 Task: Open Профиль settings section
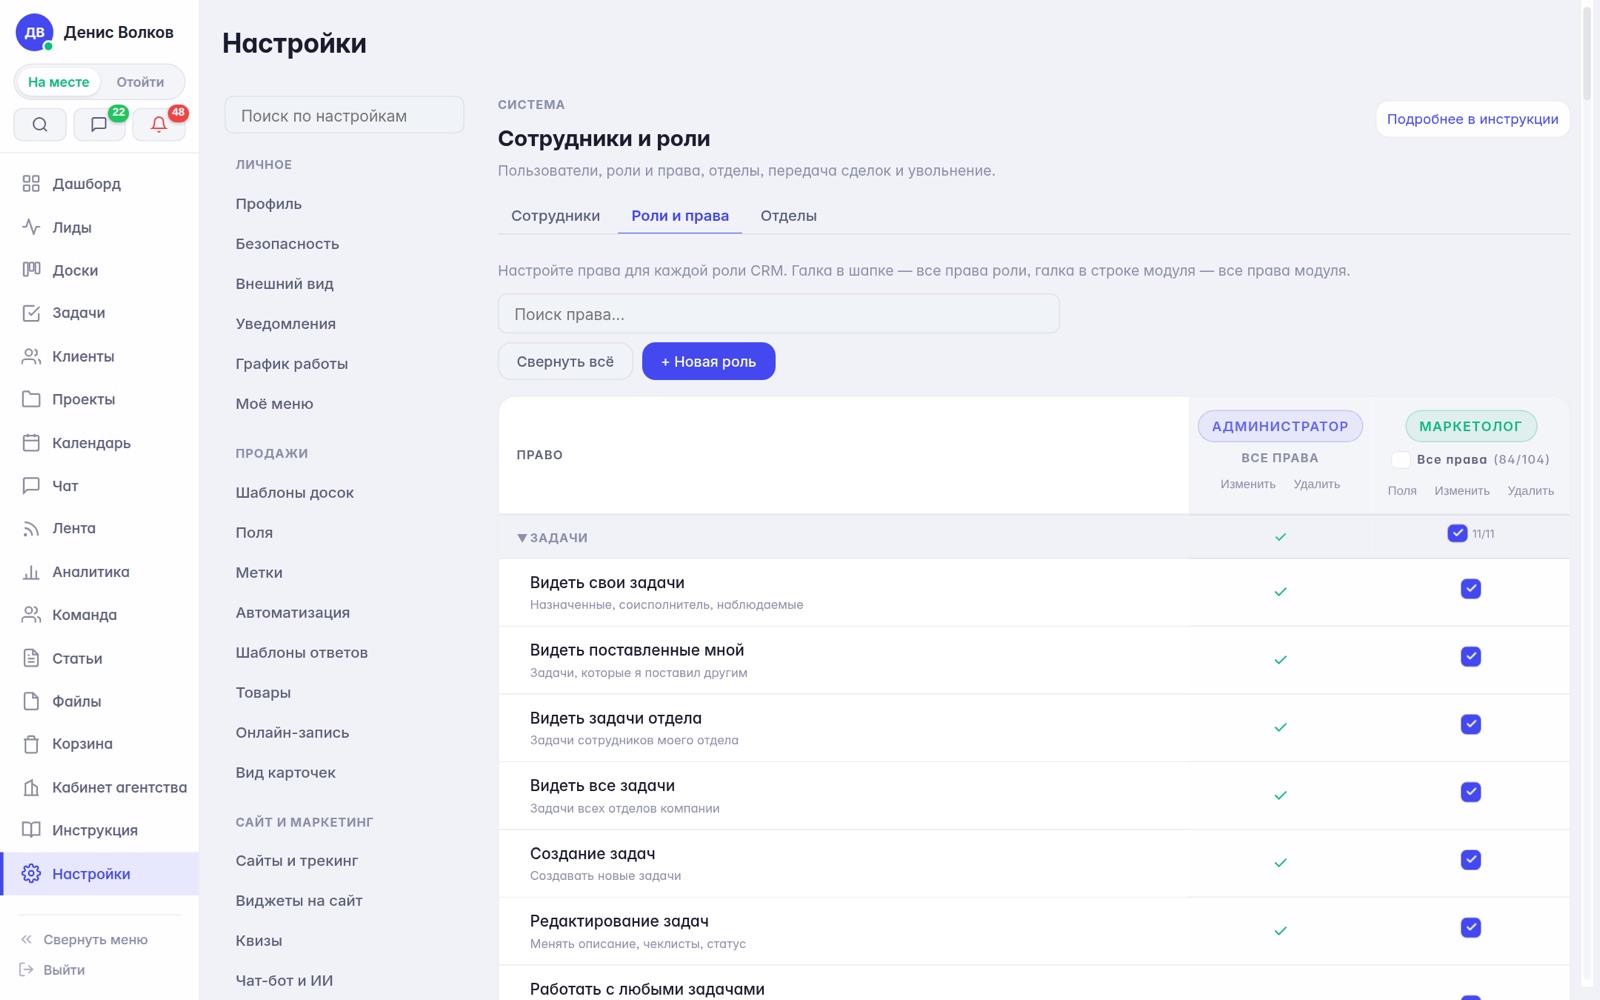click(268, 204)
